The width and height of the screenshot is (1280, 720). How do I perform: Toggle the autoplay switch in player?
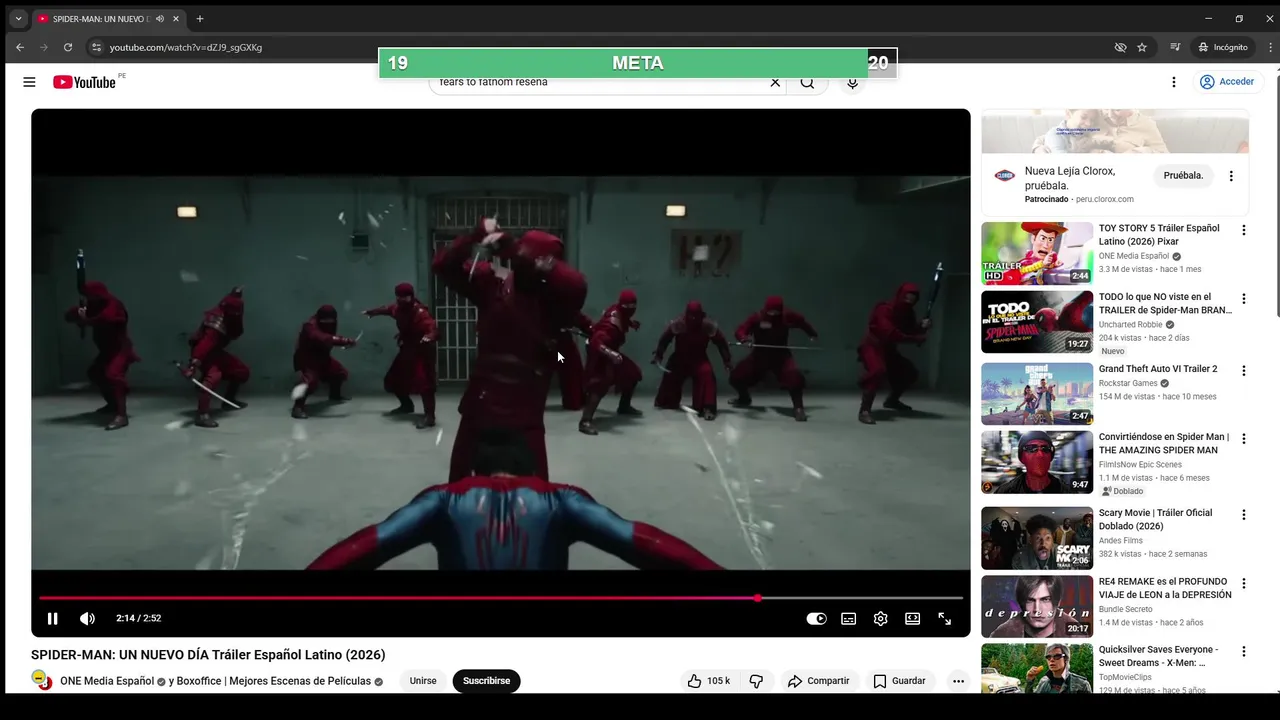[816, 619]
